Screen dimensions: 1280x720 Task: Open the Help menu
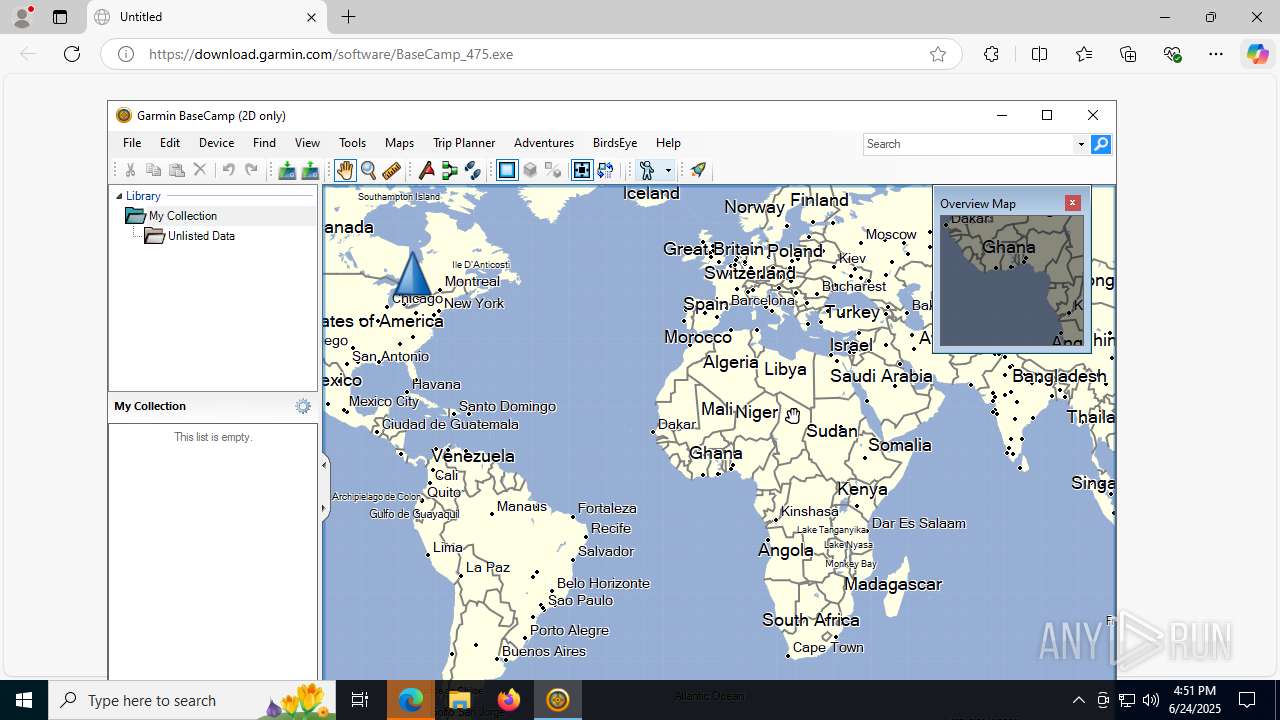[x=668, y=143]
